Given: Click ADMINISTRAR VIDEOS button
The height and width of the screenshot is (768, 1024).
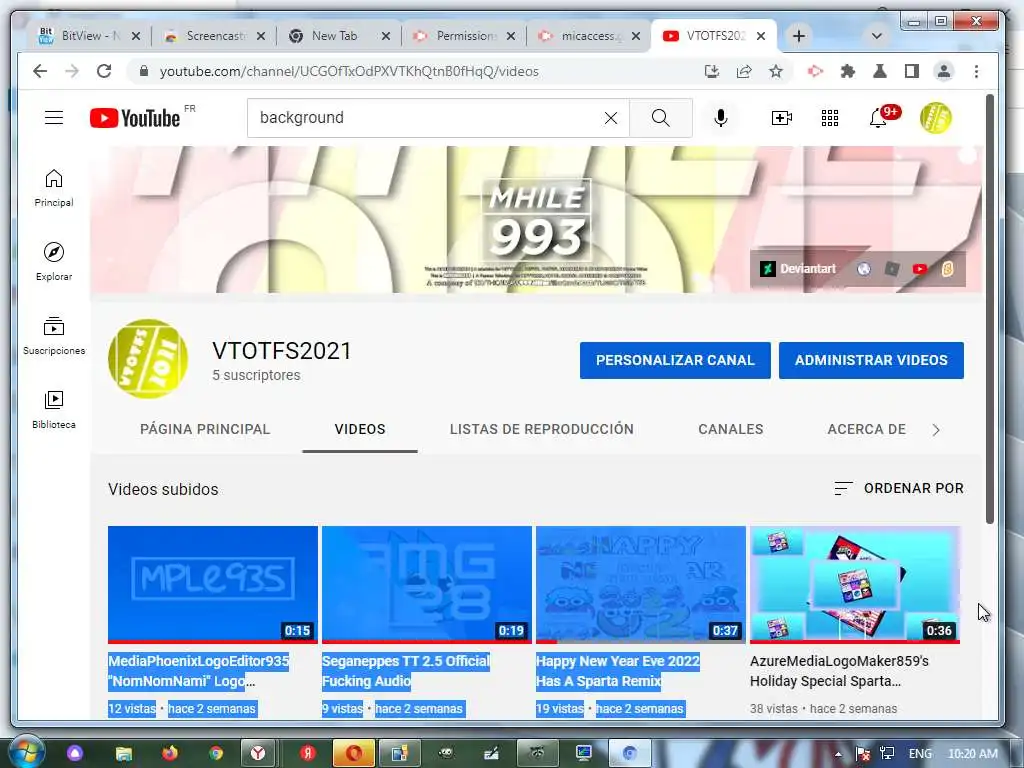Looking at the screenshot, I should (871, 360).
